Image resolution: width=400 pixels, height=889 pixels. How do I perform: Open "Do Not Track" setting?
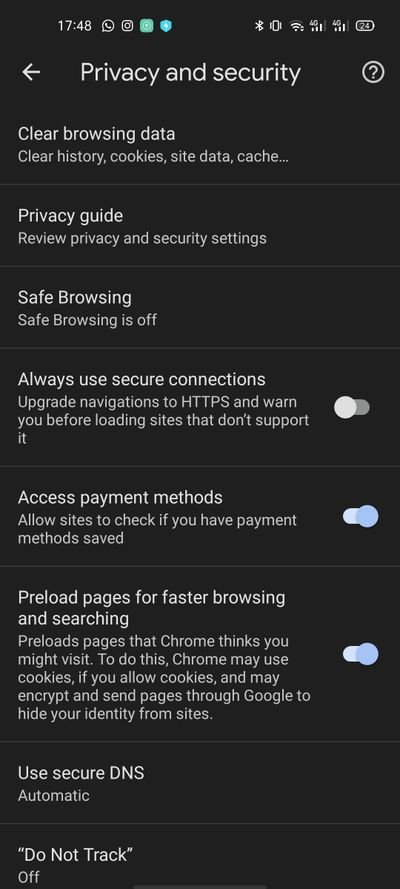tap(200, 857)
